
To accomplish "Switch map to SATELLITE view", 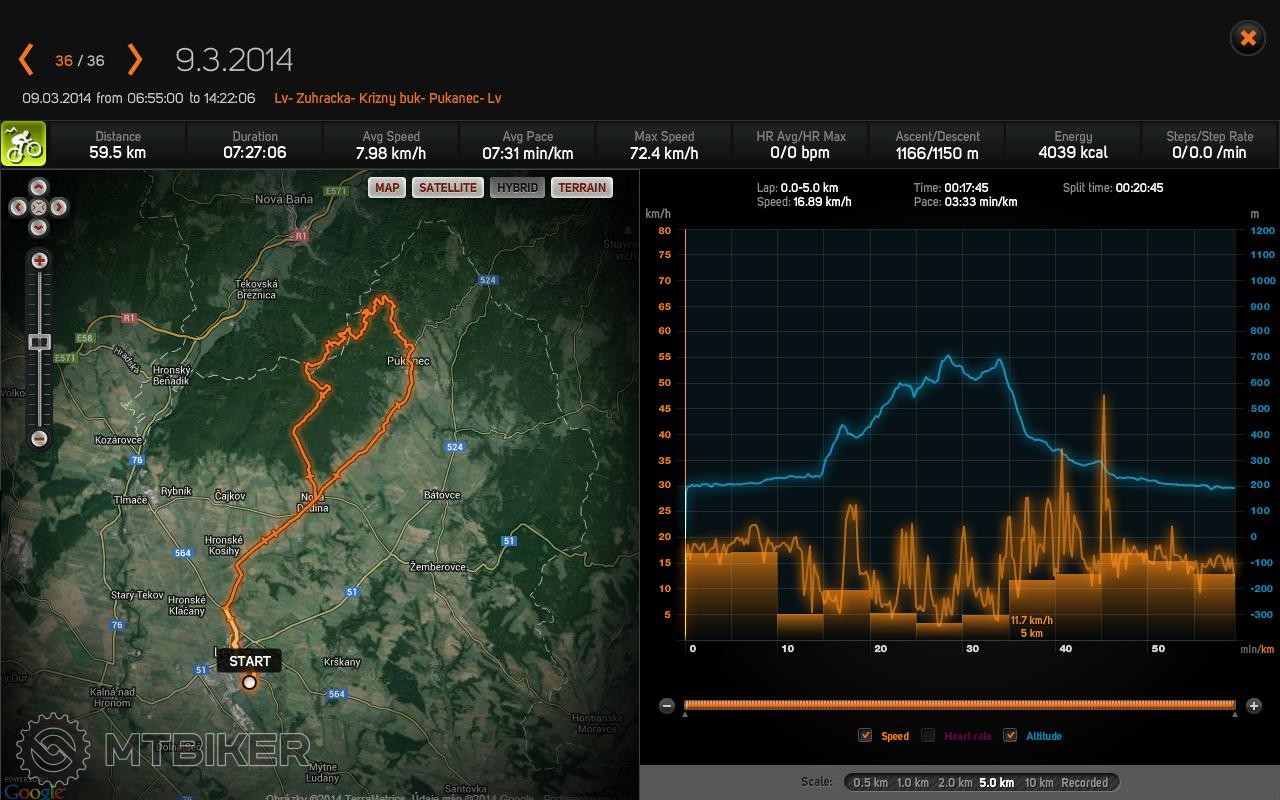I will tap(447, 187).
